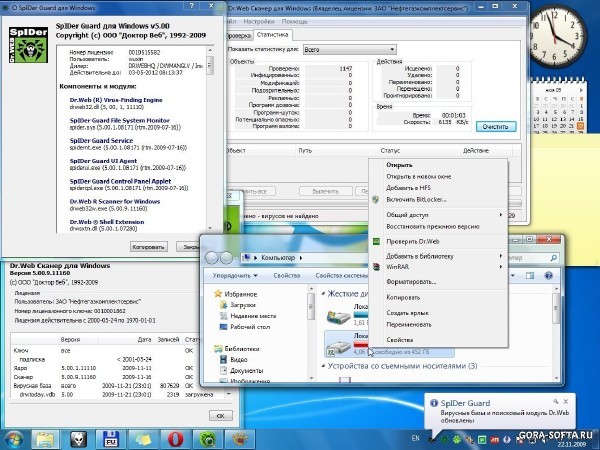Image resolution: width=600 pixels, height=450 pixels.
Task: Open balloon options wrench in SpIDer Guard notification
Action: coord(556,401)
